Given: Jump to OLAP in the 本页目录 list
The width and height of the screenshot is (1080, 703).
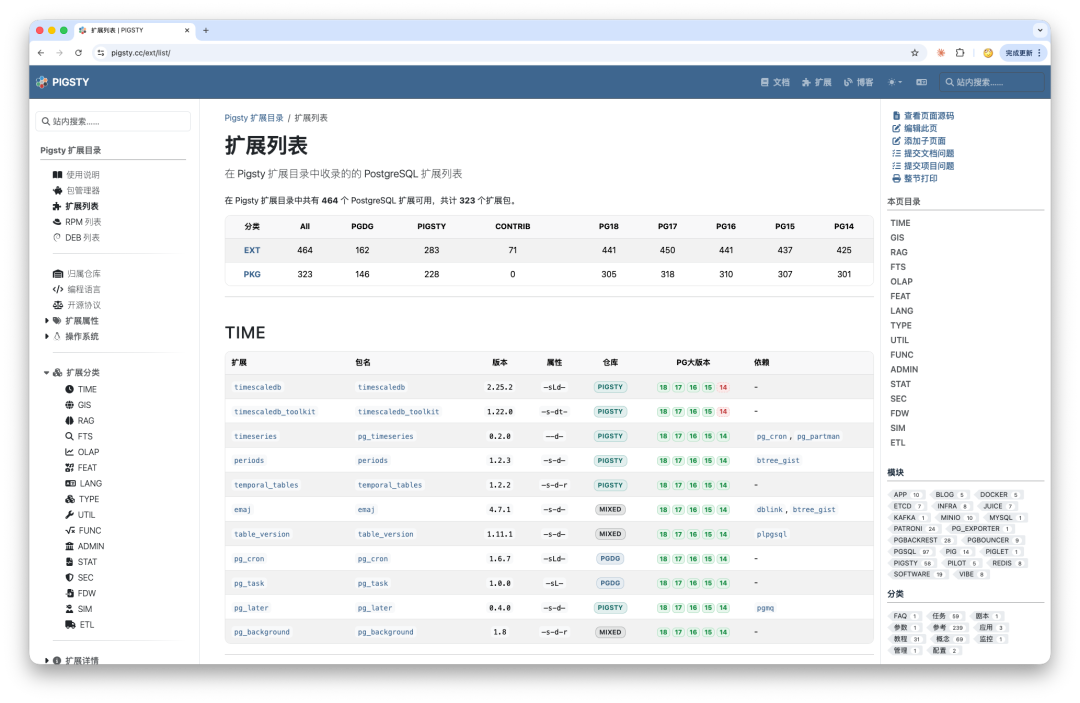Looking at the screenshot, I should (x=901, y=282).
